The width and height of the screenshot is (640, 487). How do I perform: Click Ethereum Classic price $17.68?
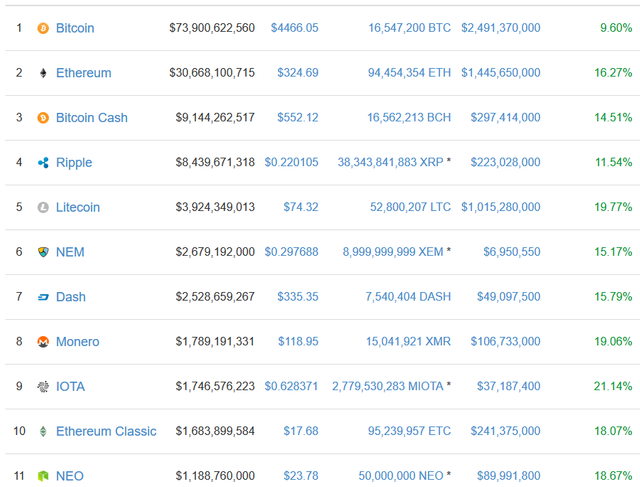pyautogui.click(x=301, y=431)
